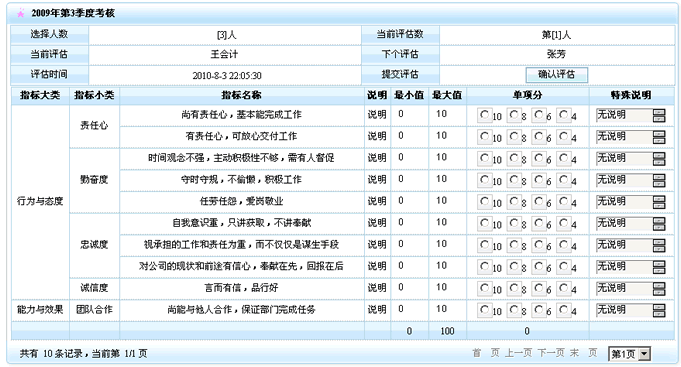Select score 10 for 言而有信，品行好
Screen dimensions: 681x367
(484, 288)
